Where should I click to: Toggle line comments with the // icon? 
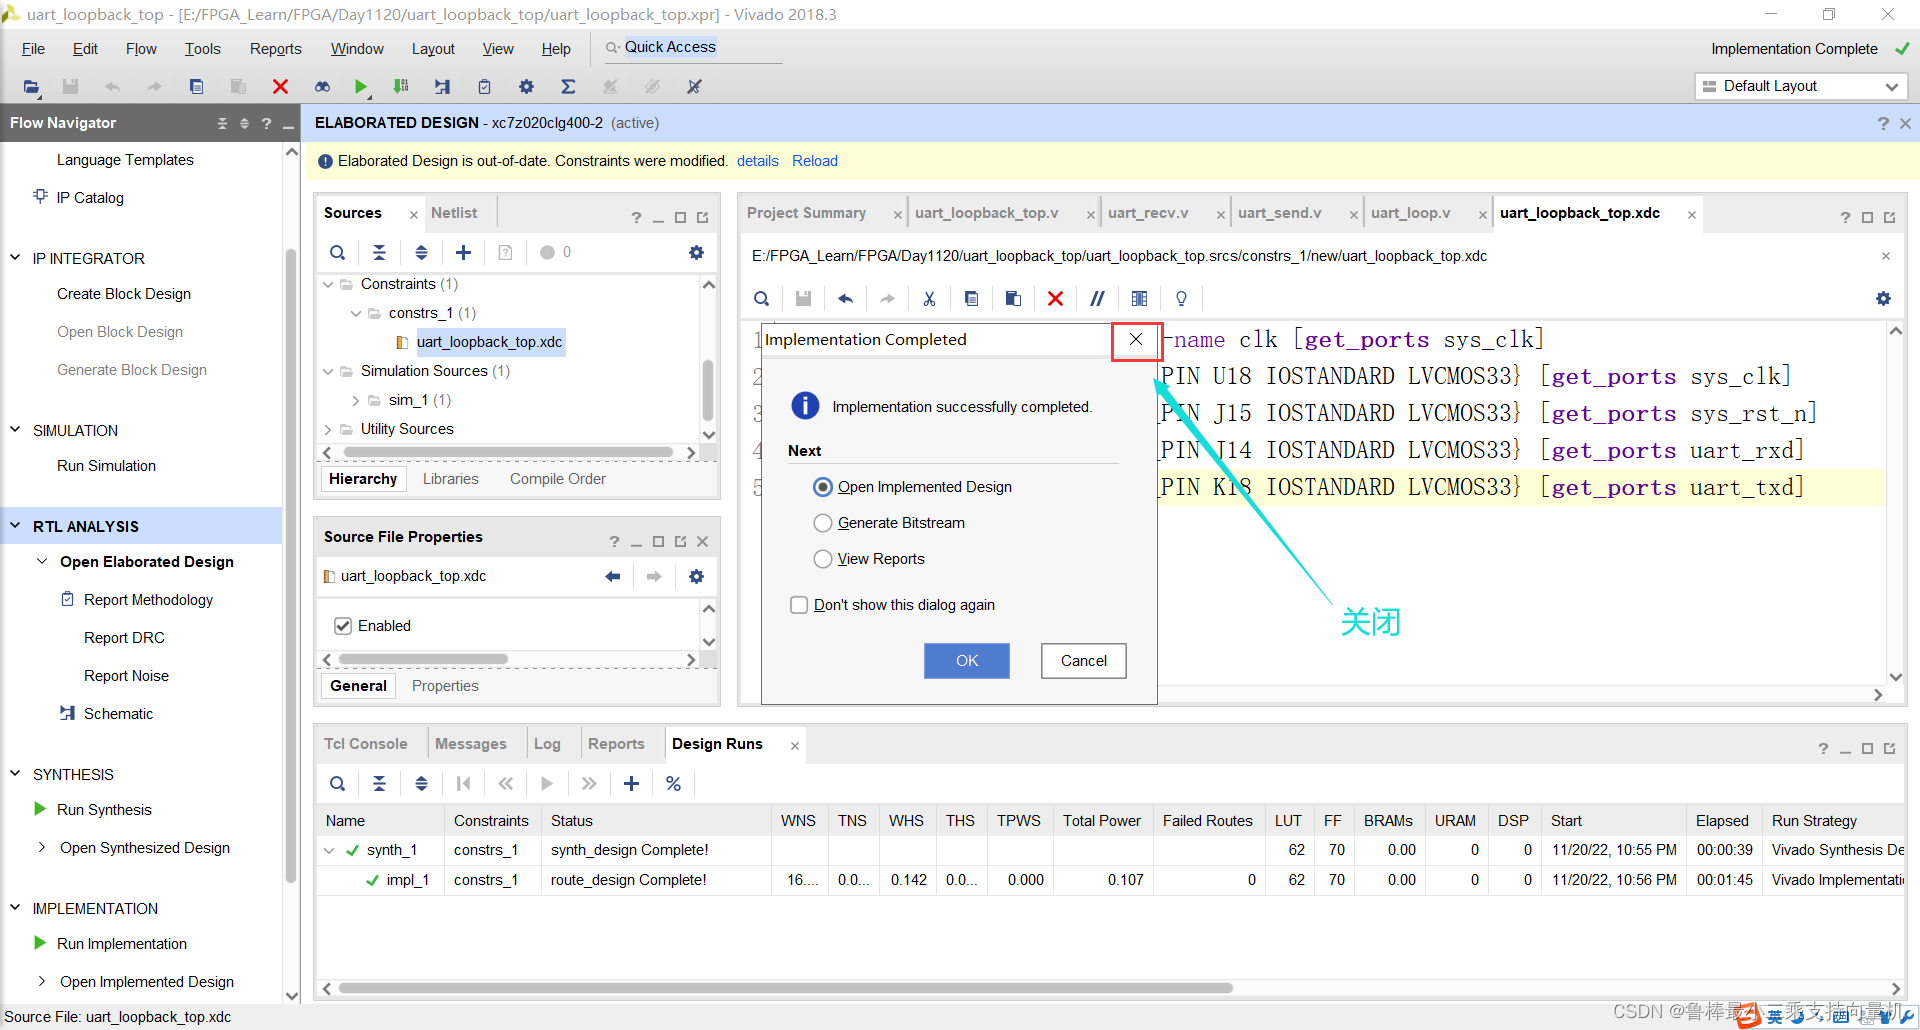[x=1097, y=298]
